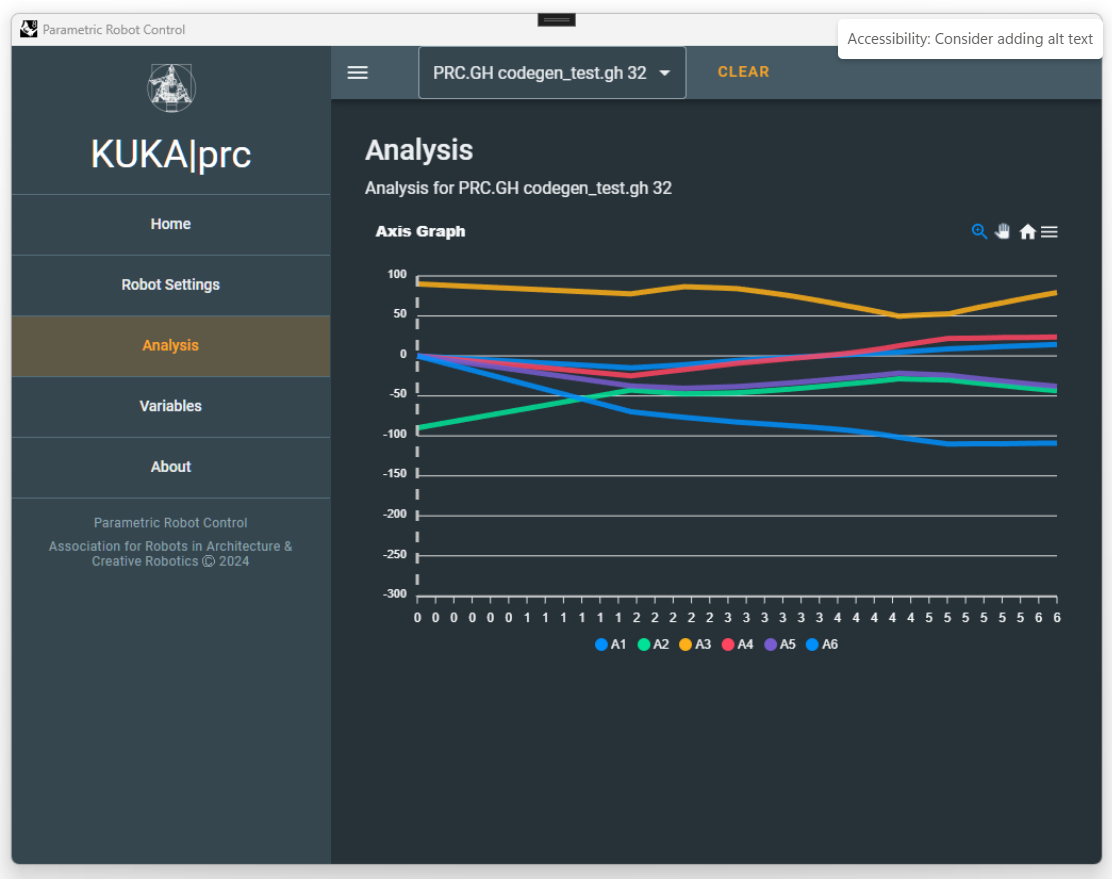Toggle A4 series in legend
This screenshot has width=1112, height=879.
738,644
